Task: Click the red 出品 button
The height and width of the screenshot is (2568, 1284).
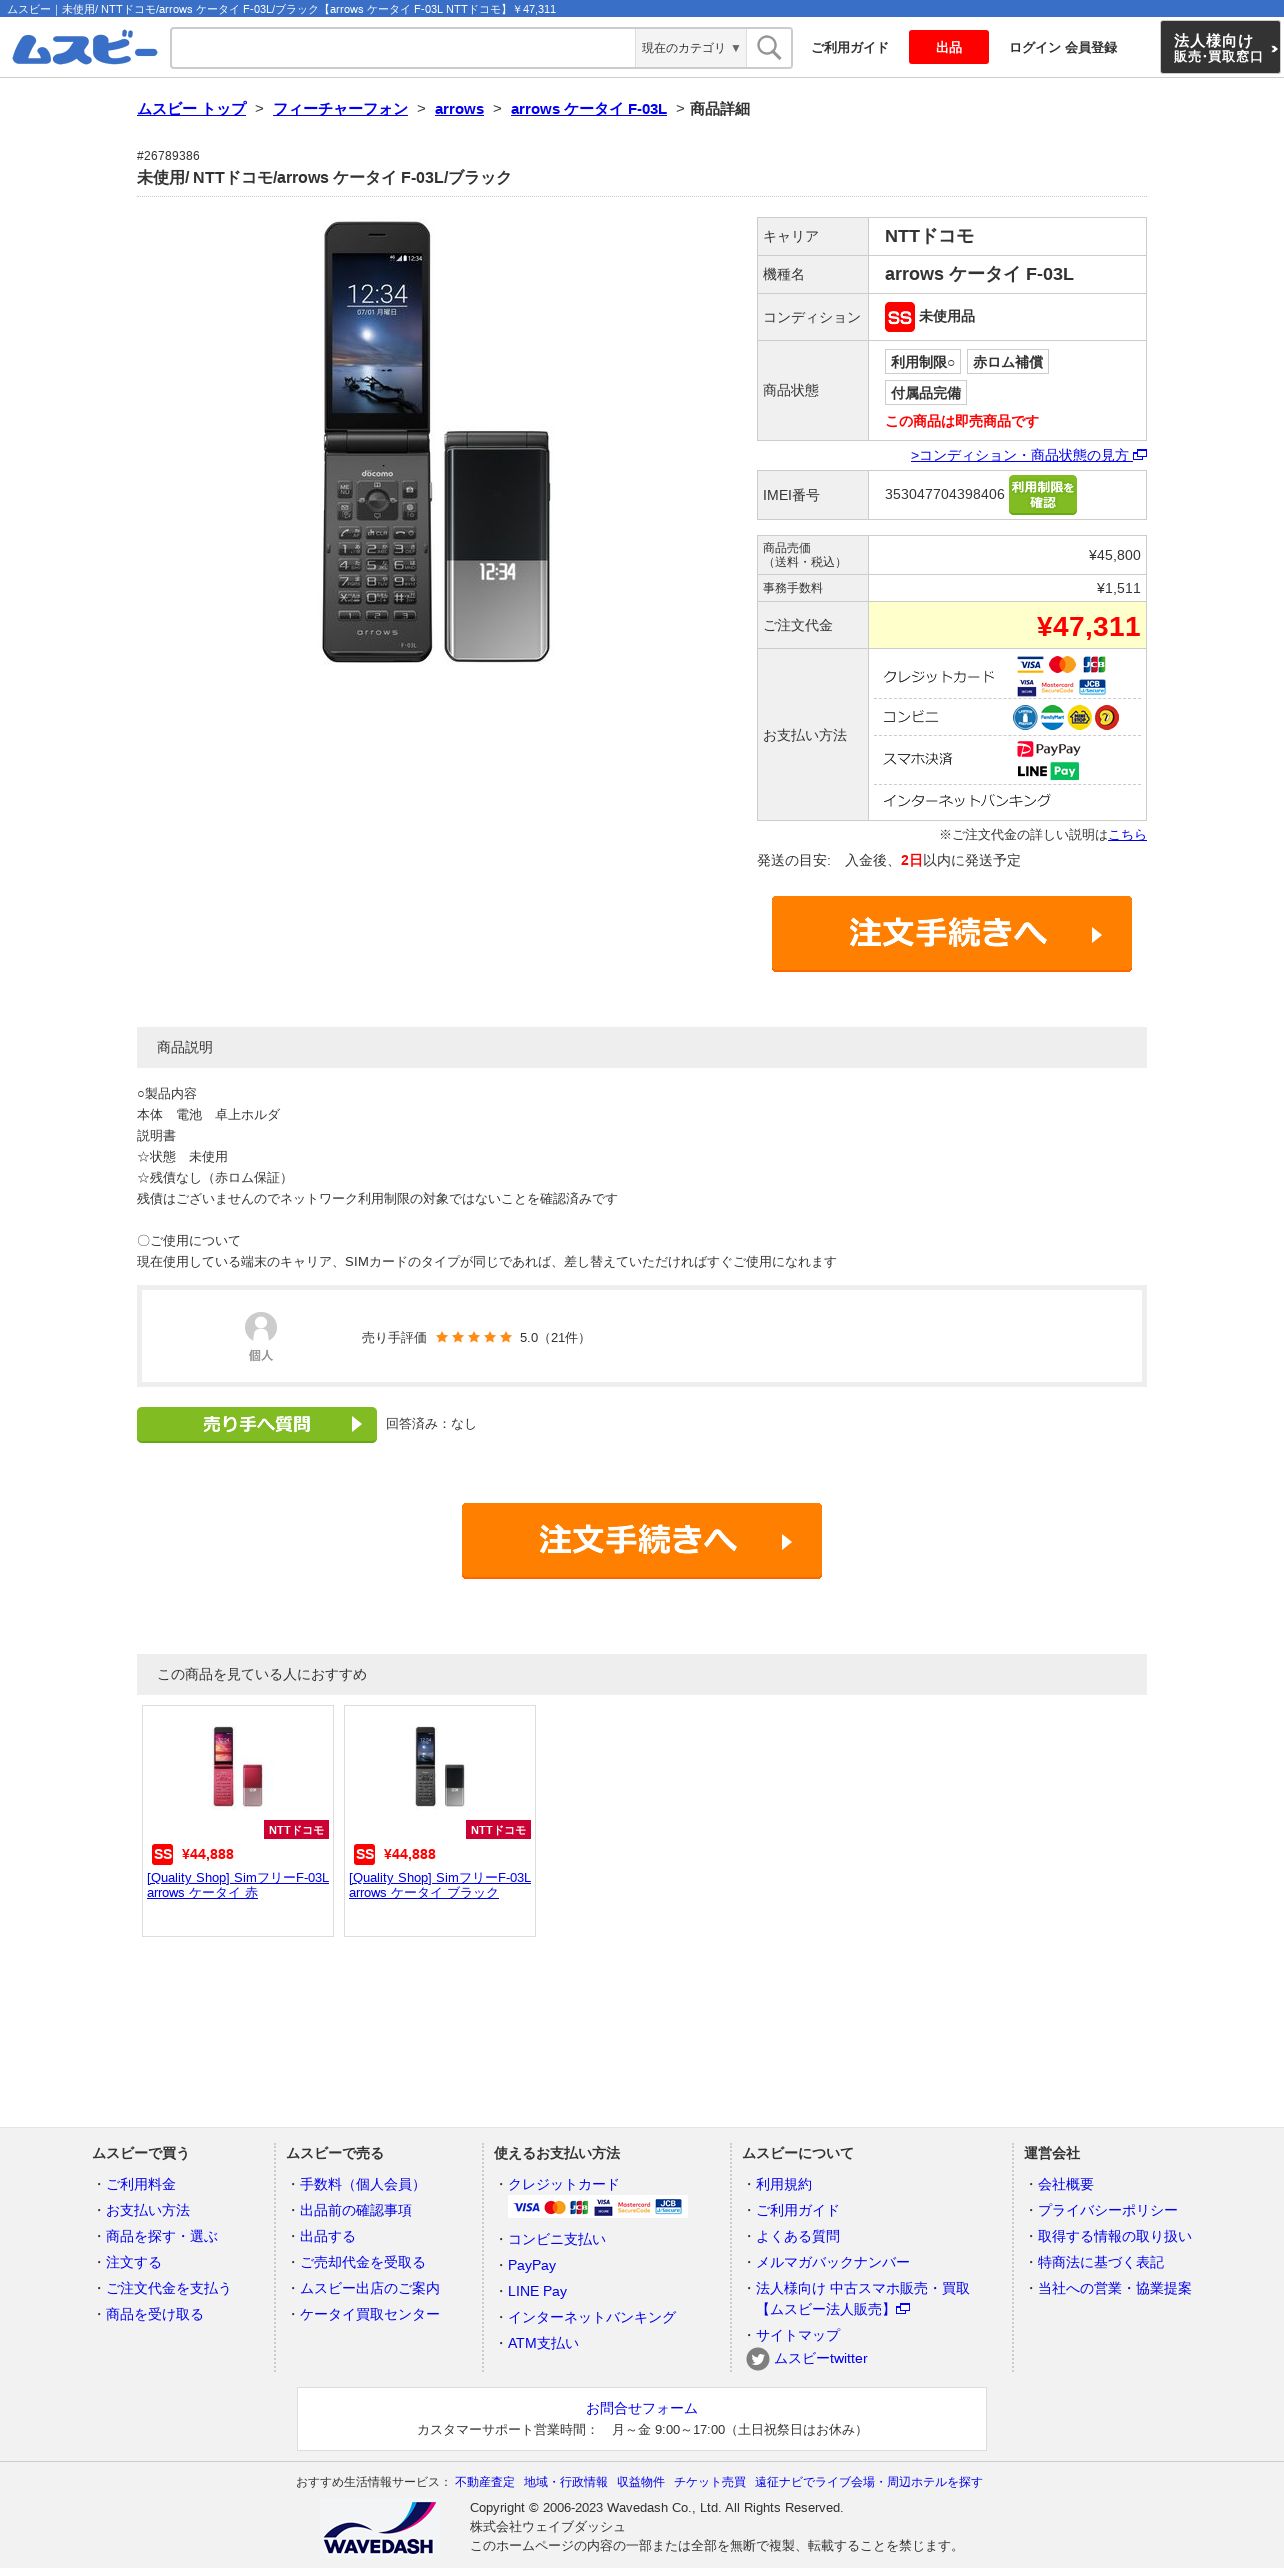Action: coord(949,47)
